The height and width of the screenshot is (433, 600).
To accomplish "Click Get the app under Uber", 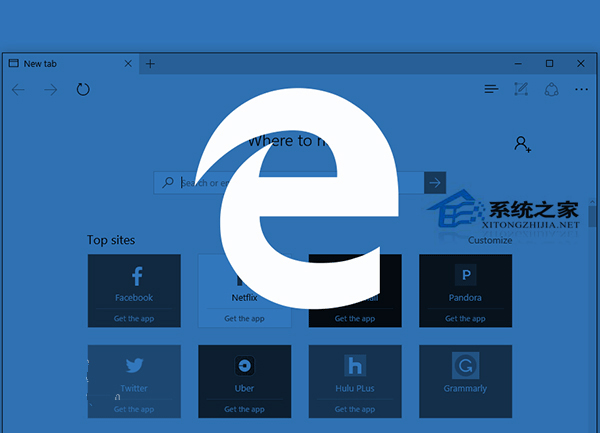I will (x=244, y=409).
